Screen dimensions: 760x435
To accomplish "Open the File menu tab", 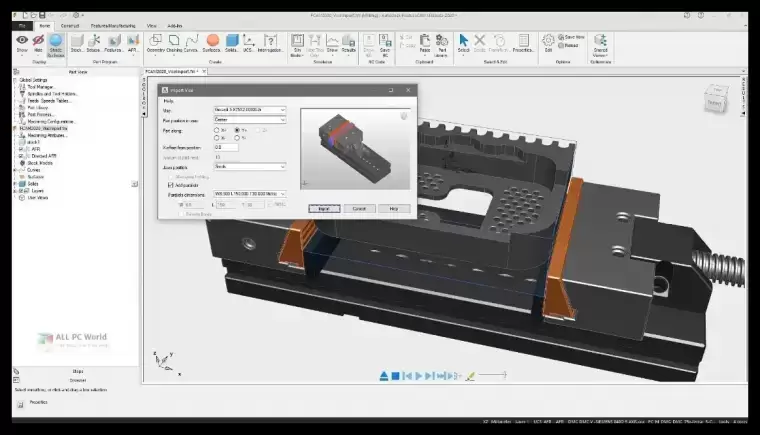I will pos(22,26).
